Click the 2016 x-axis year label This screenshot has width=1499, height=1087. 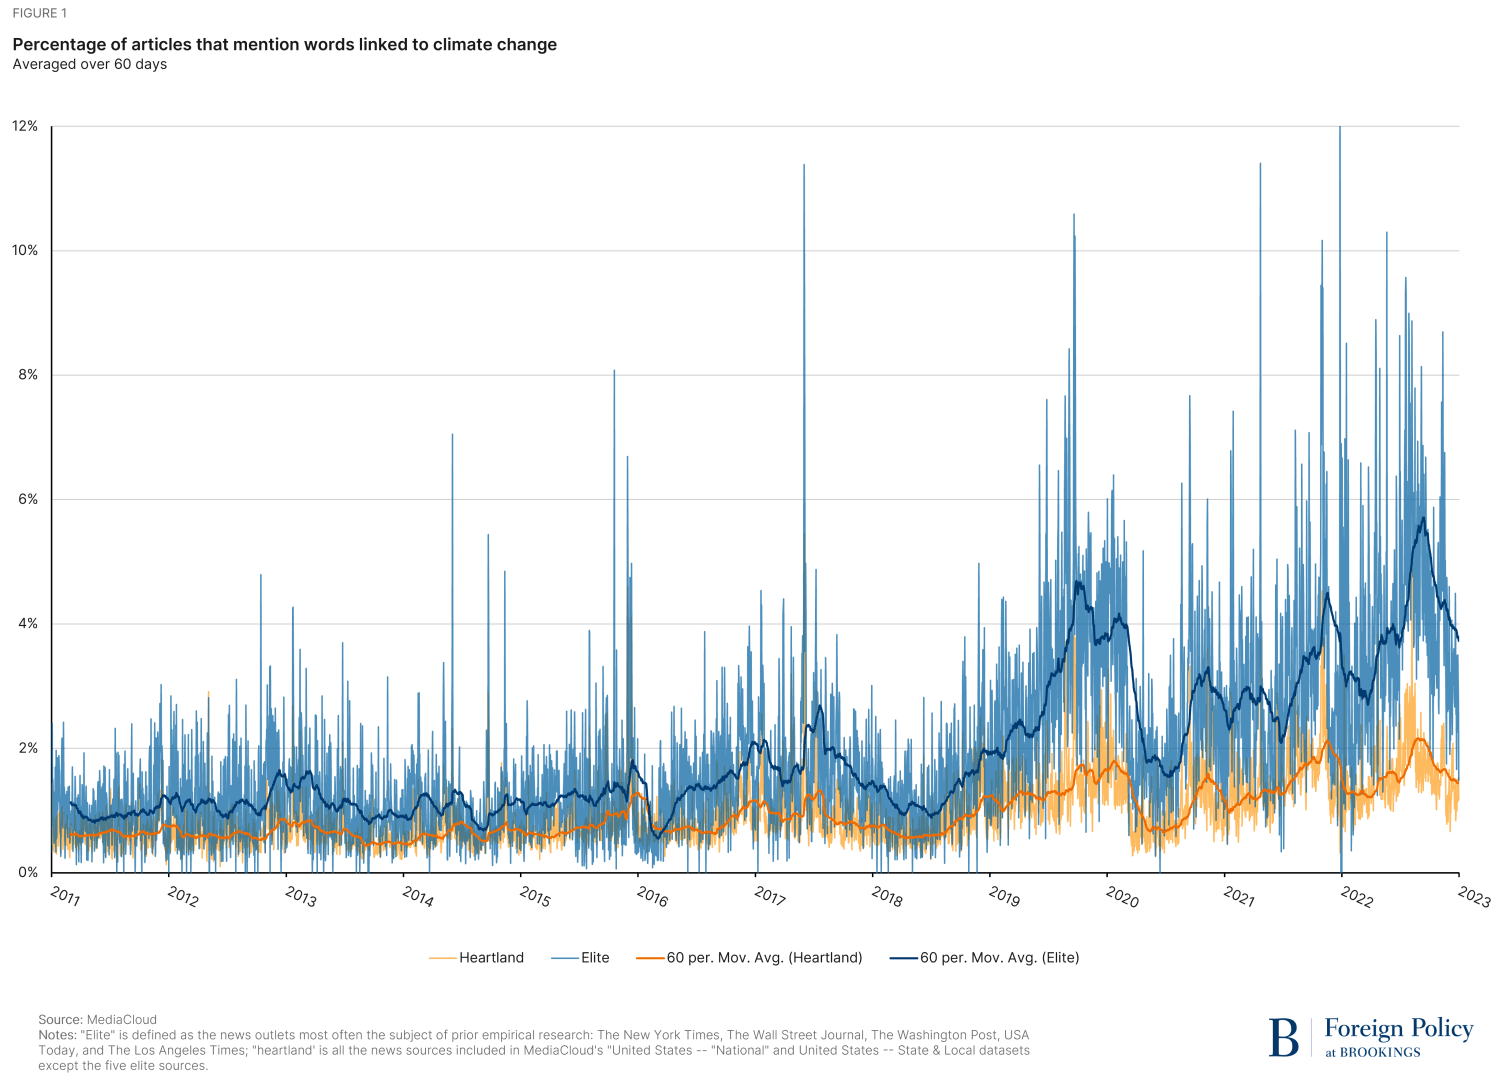(651, 895)
